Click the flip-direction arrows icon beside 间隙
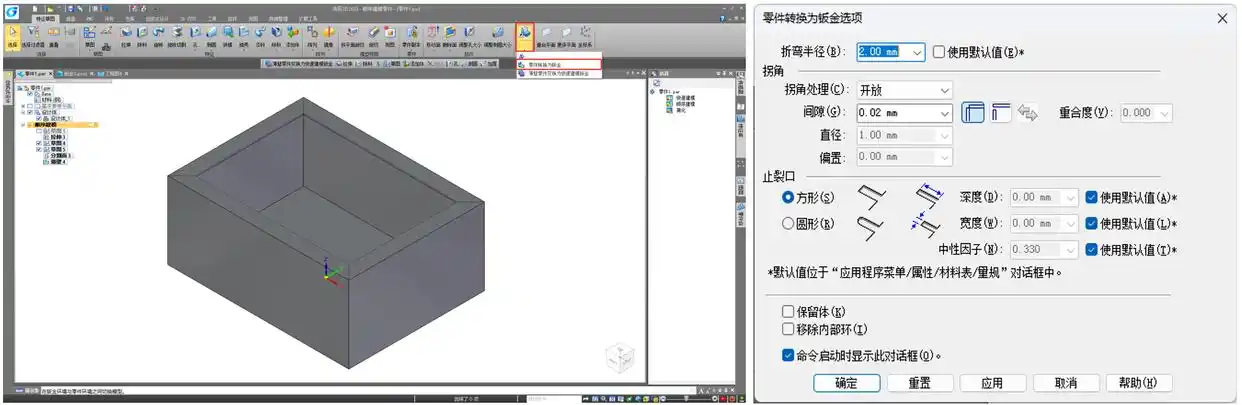 [1028, 113]
